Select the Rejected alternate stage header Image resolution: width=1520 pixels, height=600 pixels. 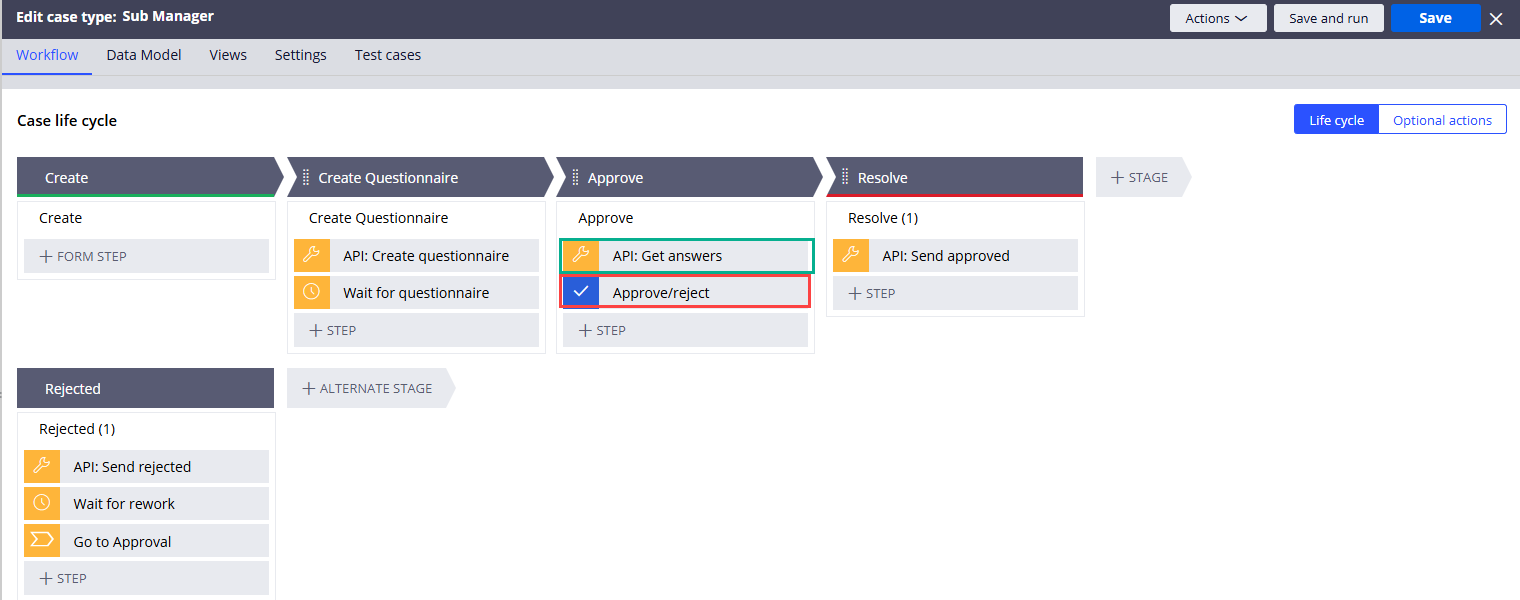point(145,388)
